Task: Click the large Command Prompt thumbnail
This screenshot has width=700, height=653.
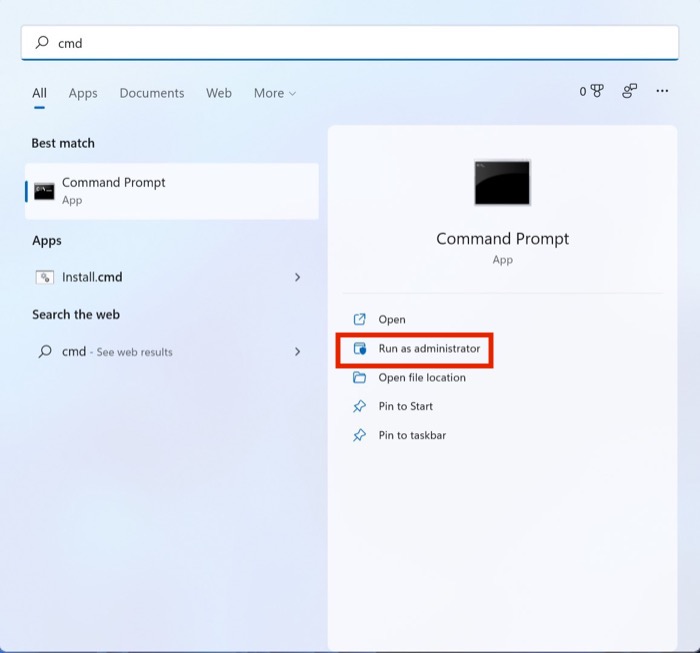Action: [x=502, y=183]
